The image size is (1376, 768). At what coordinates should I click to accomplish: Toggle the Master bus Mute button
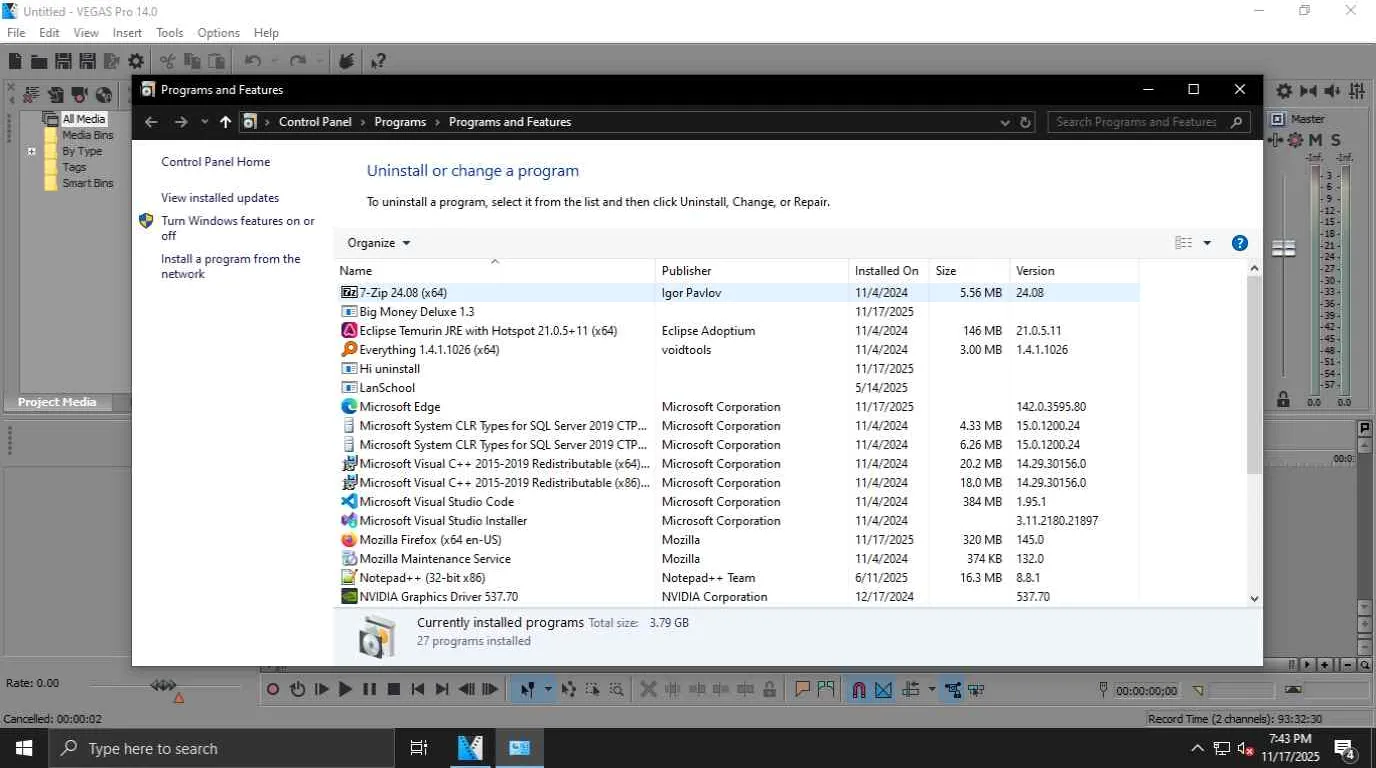click(x=1315, y=141)
